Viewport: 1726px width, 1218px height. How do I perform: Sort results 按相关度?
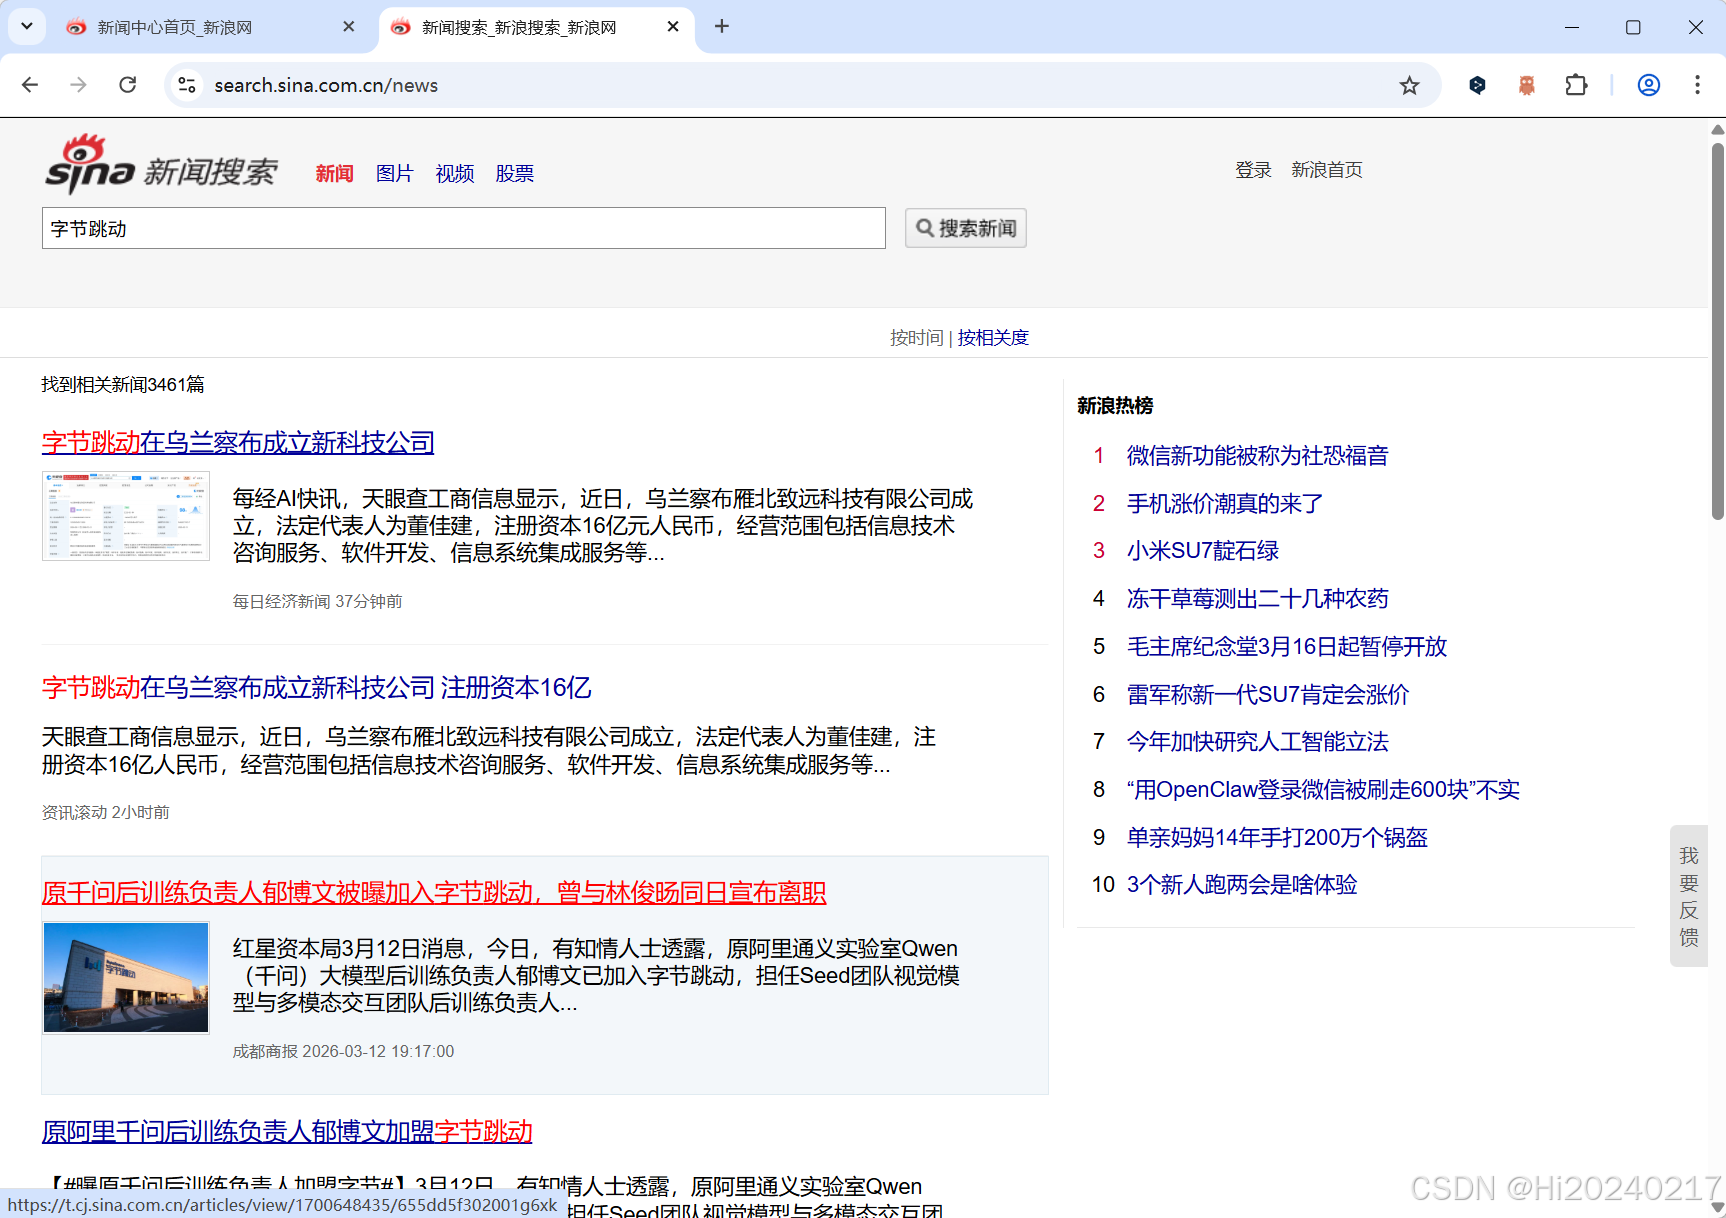tap(993, 338)
